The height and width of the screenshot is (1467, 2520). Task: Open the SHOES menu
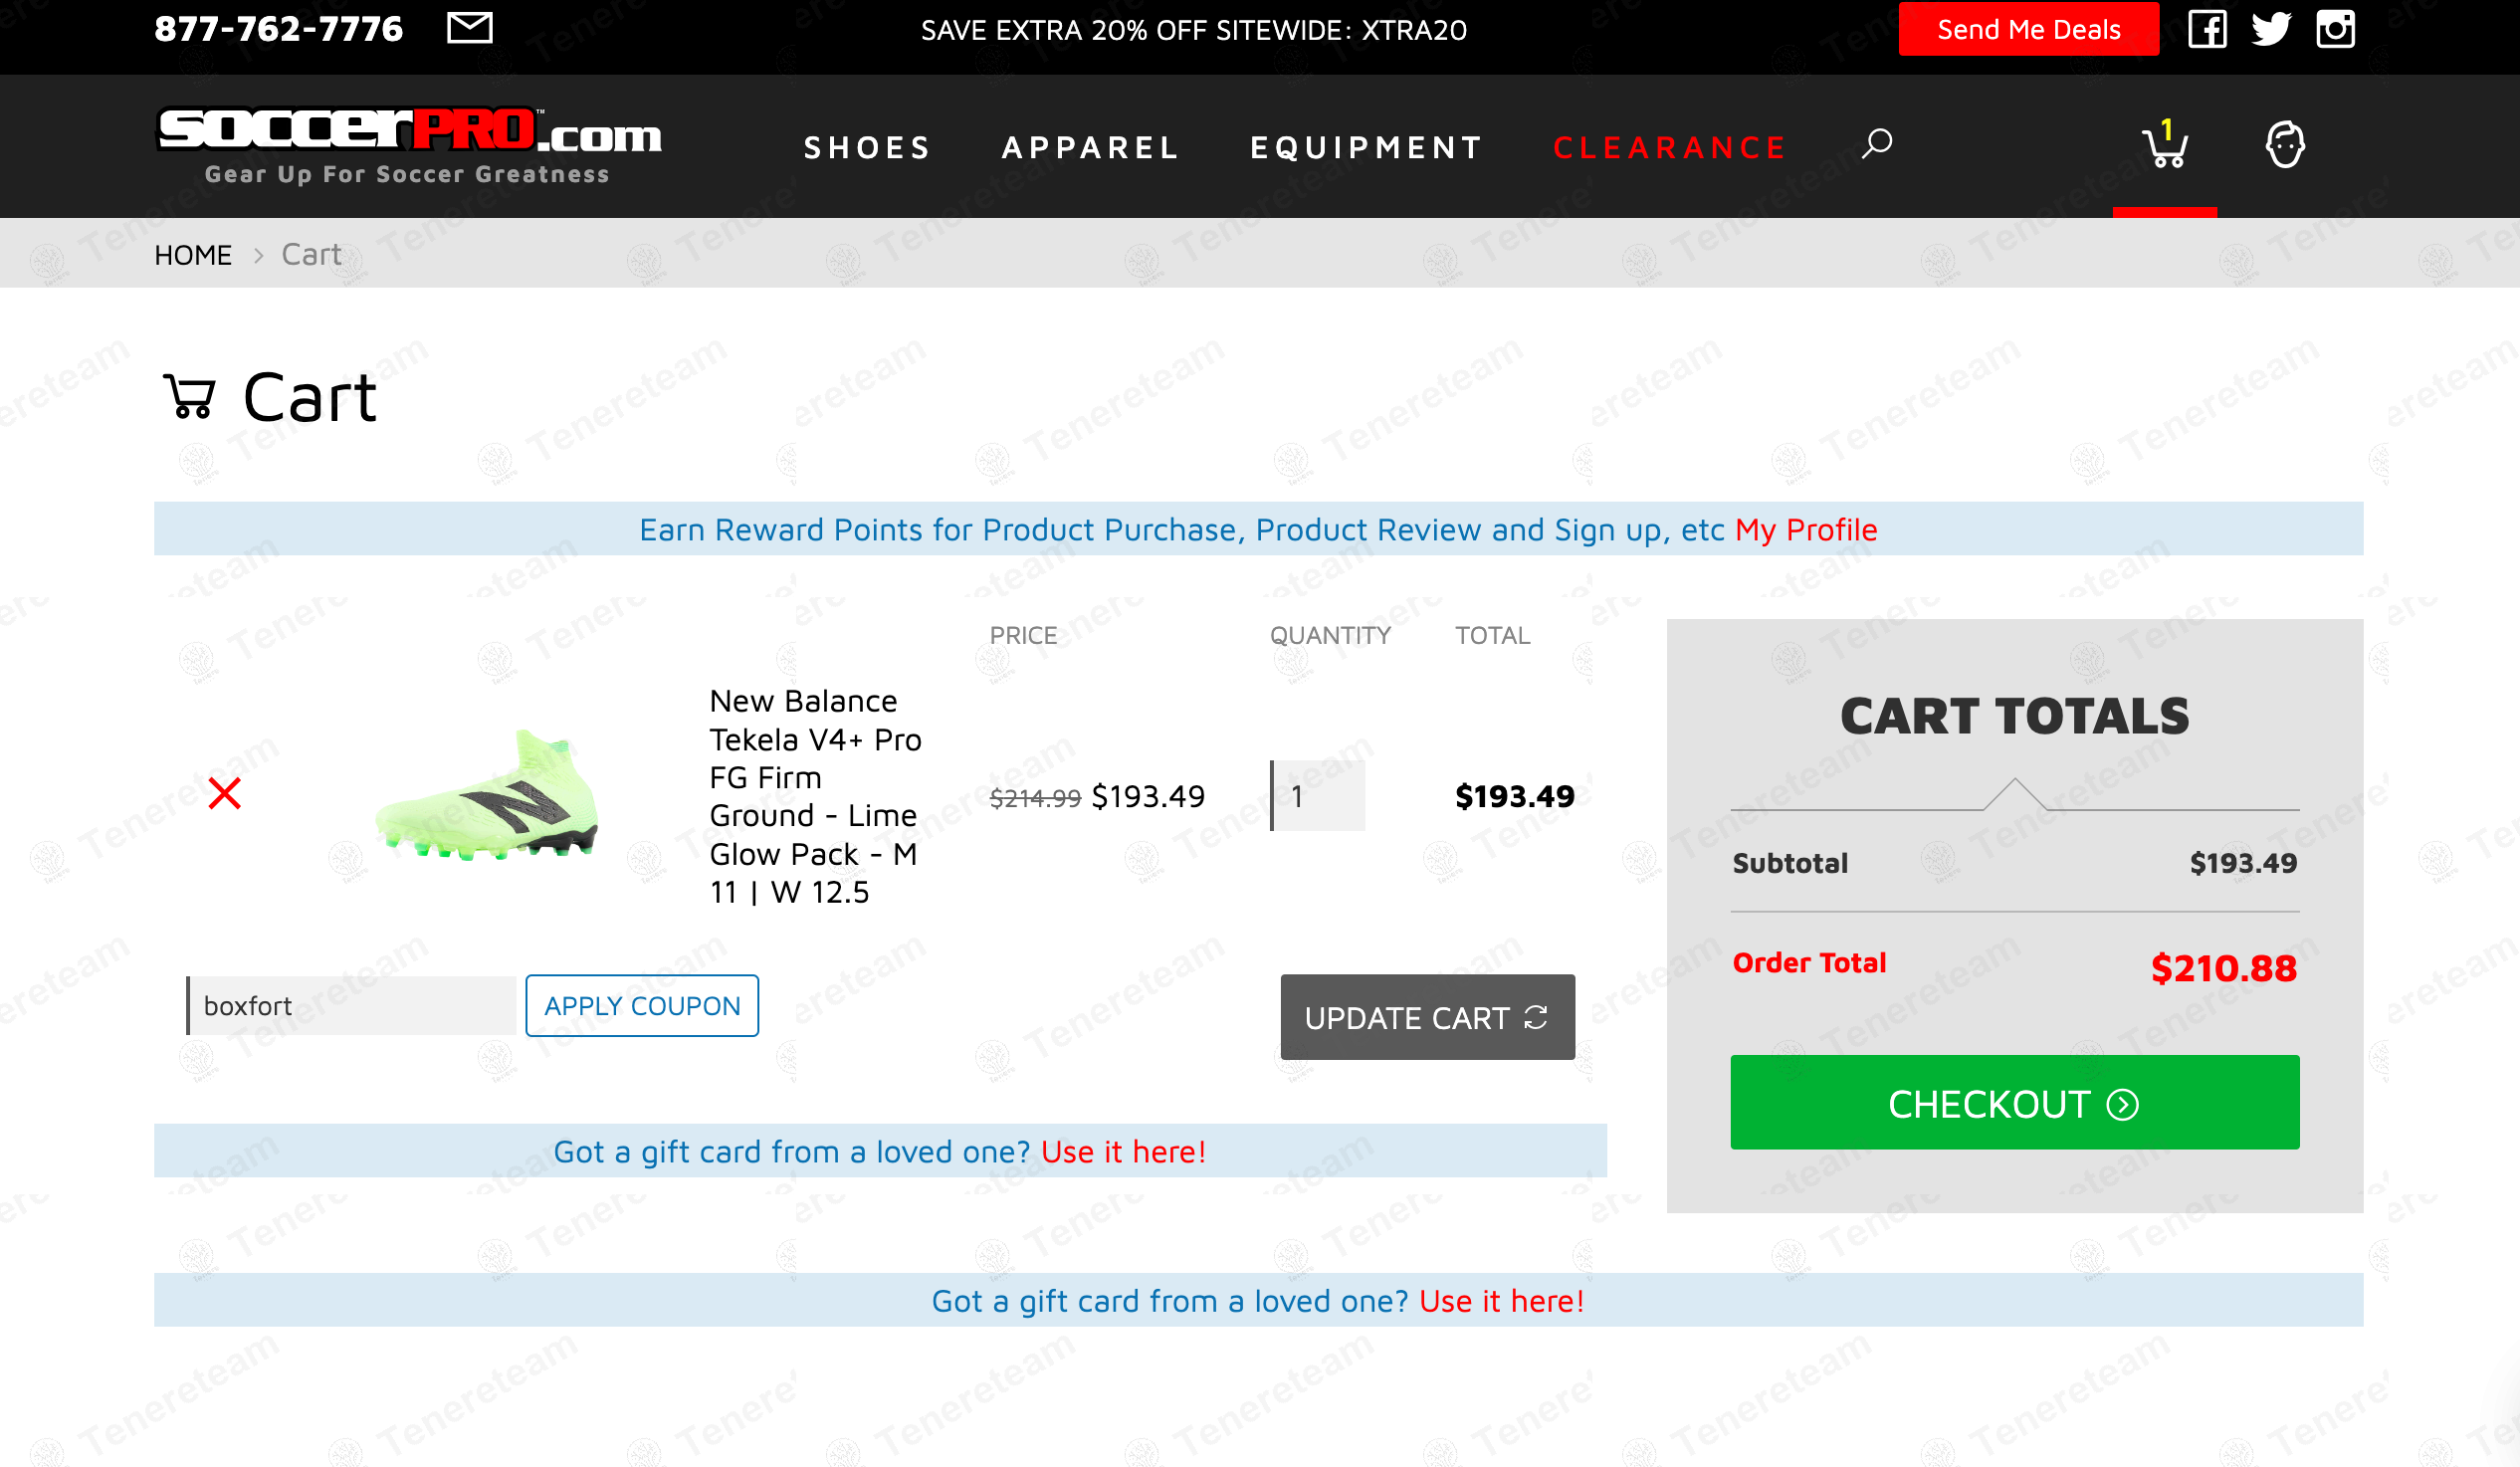867,148
